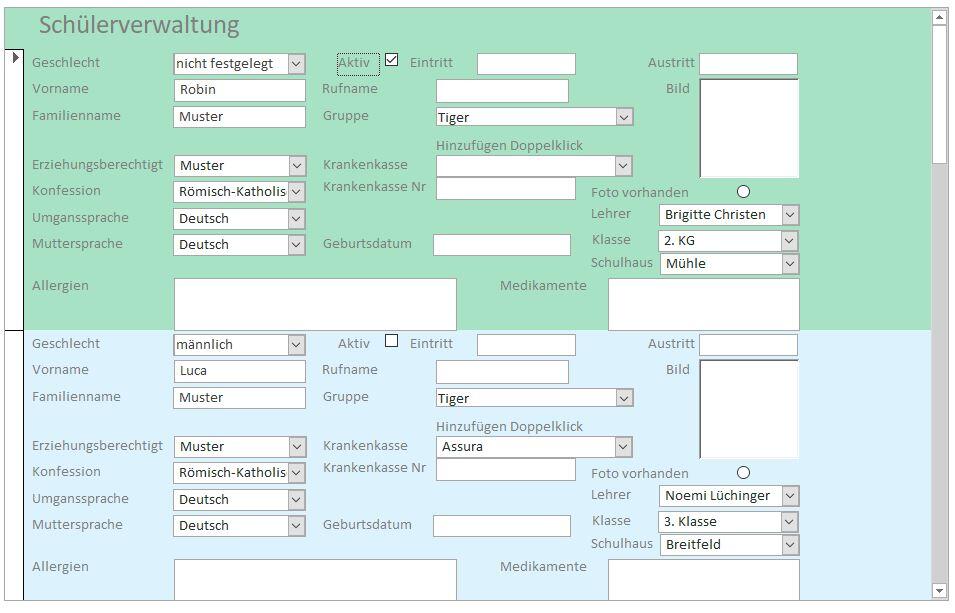This screenshot has height=613, width=955.
Task: Expand Klasse dropdown showing 2. KG
Action: (790, 241)
